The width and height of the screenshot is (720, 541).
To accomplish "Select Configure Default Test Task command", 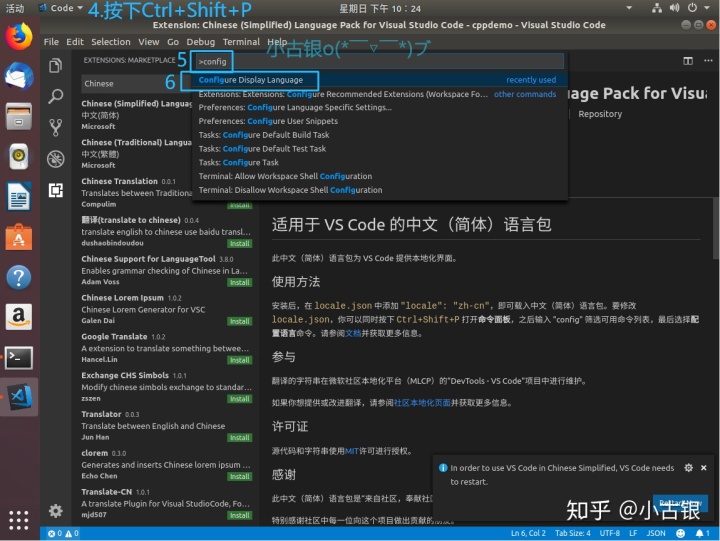I will (x=380, y=149).
